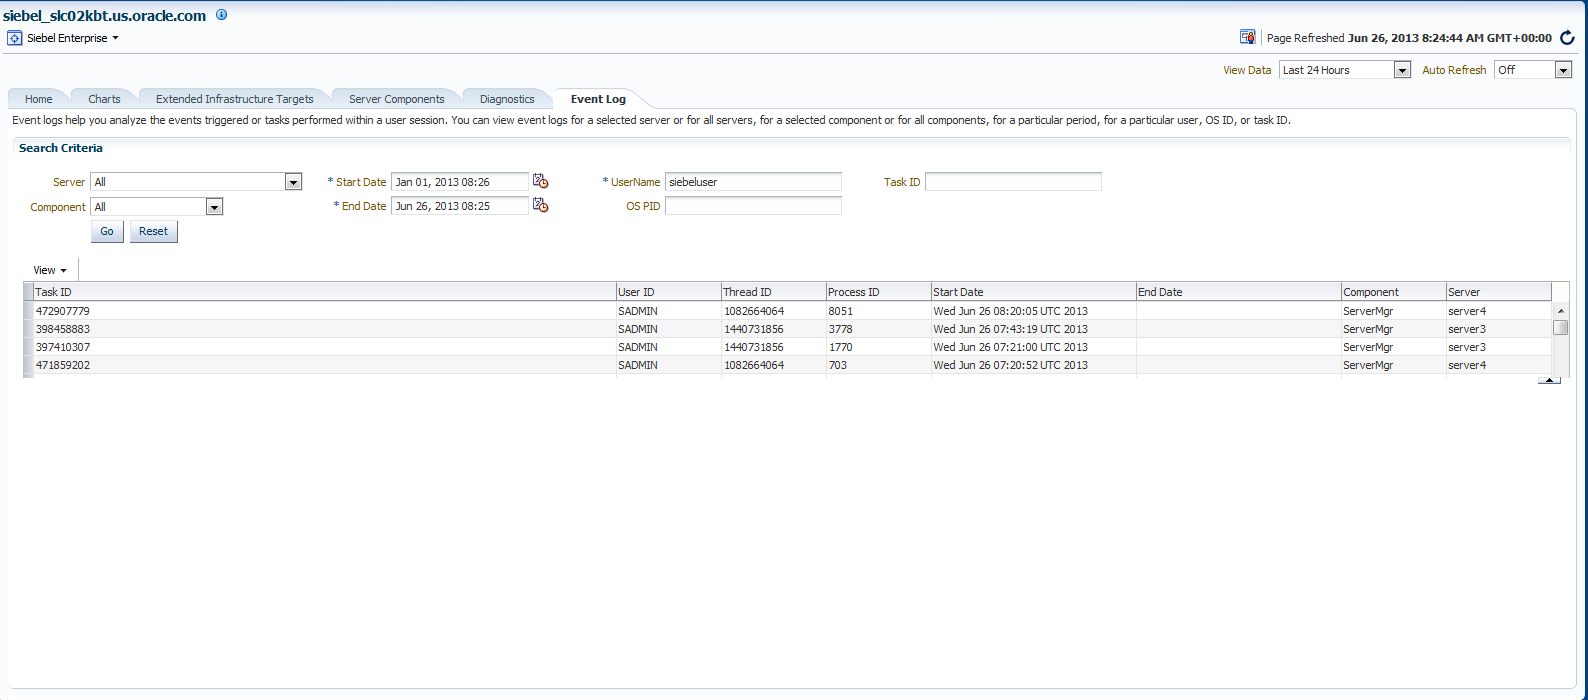The height and width of the screenshot is (700, 1588).
Task: Switch to the Home tab
Action: [39, 99]
